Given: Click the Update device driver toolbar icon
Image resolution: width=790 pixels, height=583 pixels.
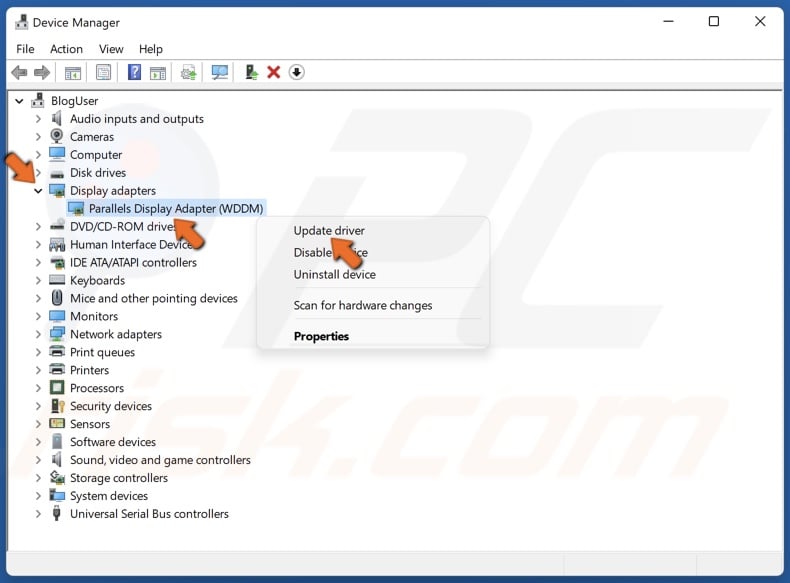Looking at the screenshot, I should [188, 73].
